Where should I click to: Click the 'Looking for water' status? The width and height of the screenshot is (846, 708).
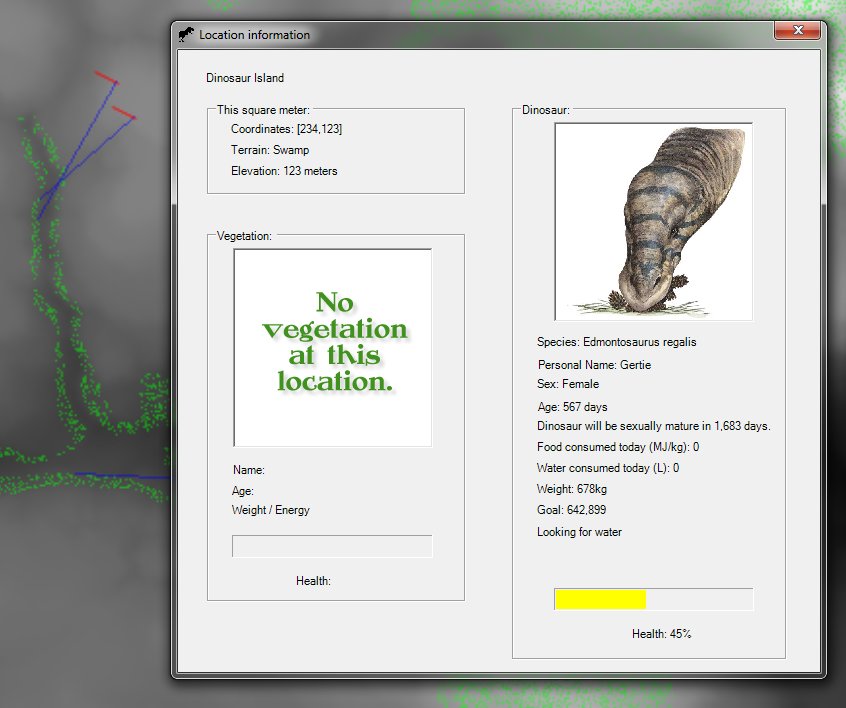[x=579, y=532]
